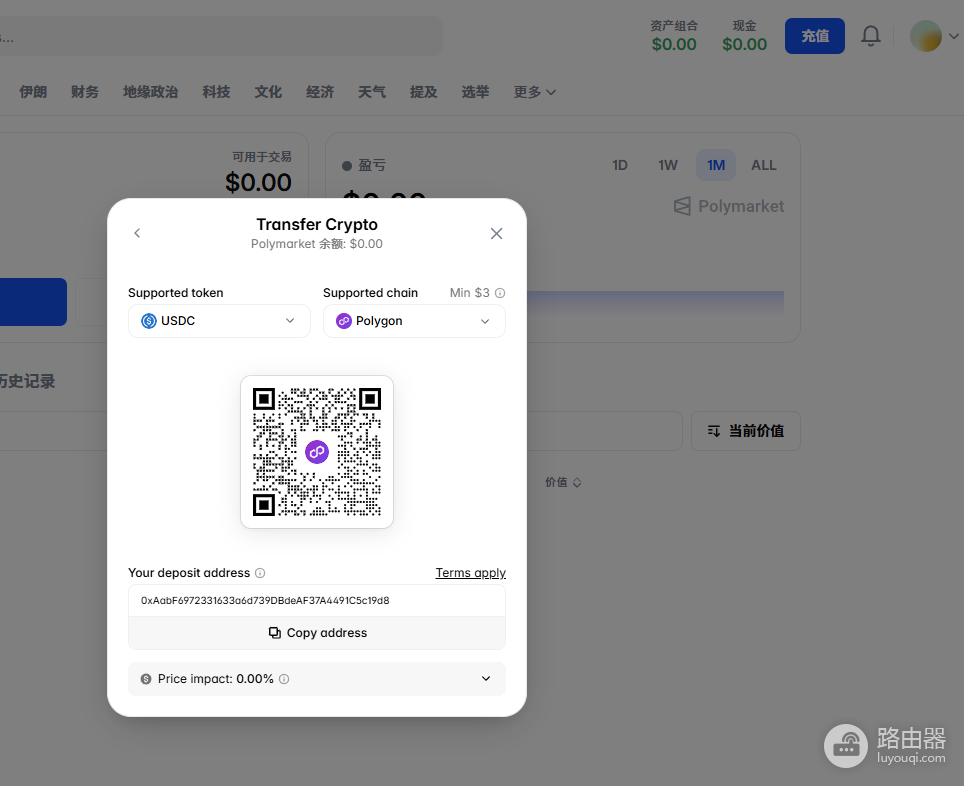
Task: Close the Transfer Crypto dialog
Action: pyautogui.click(x=496, y=234)
